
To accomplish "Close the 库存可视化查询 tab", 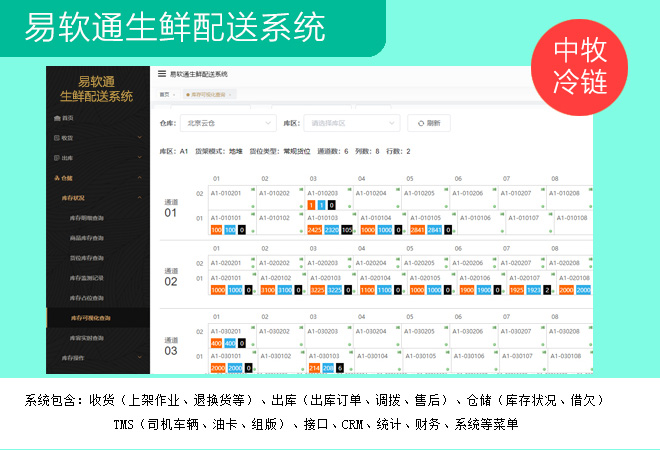I will coord(230,95).
